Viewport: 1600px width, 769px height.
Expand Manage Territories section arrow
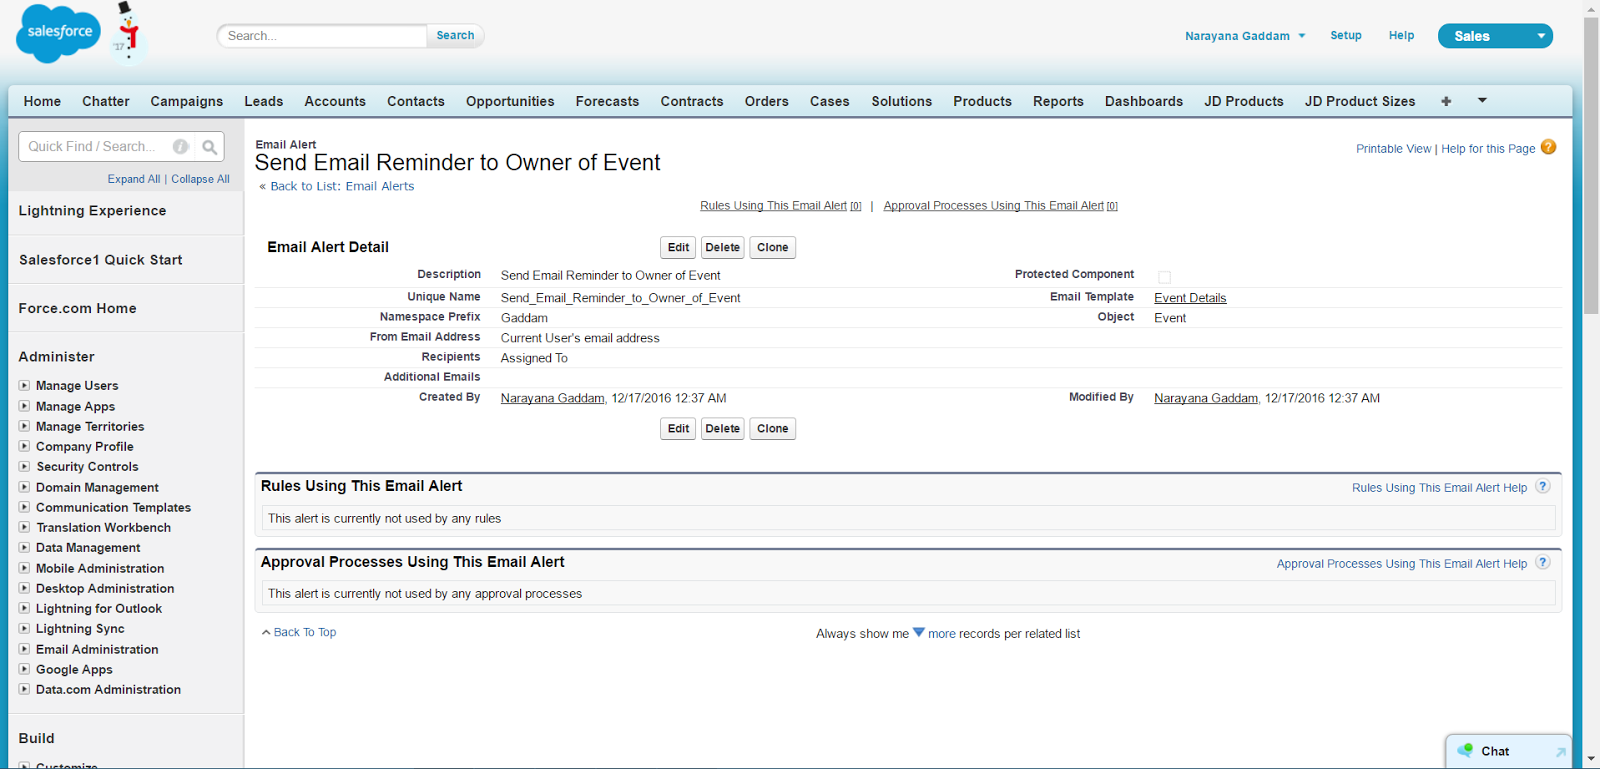(24, 426)
